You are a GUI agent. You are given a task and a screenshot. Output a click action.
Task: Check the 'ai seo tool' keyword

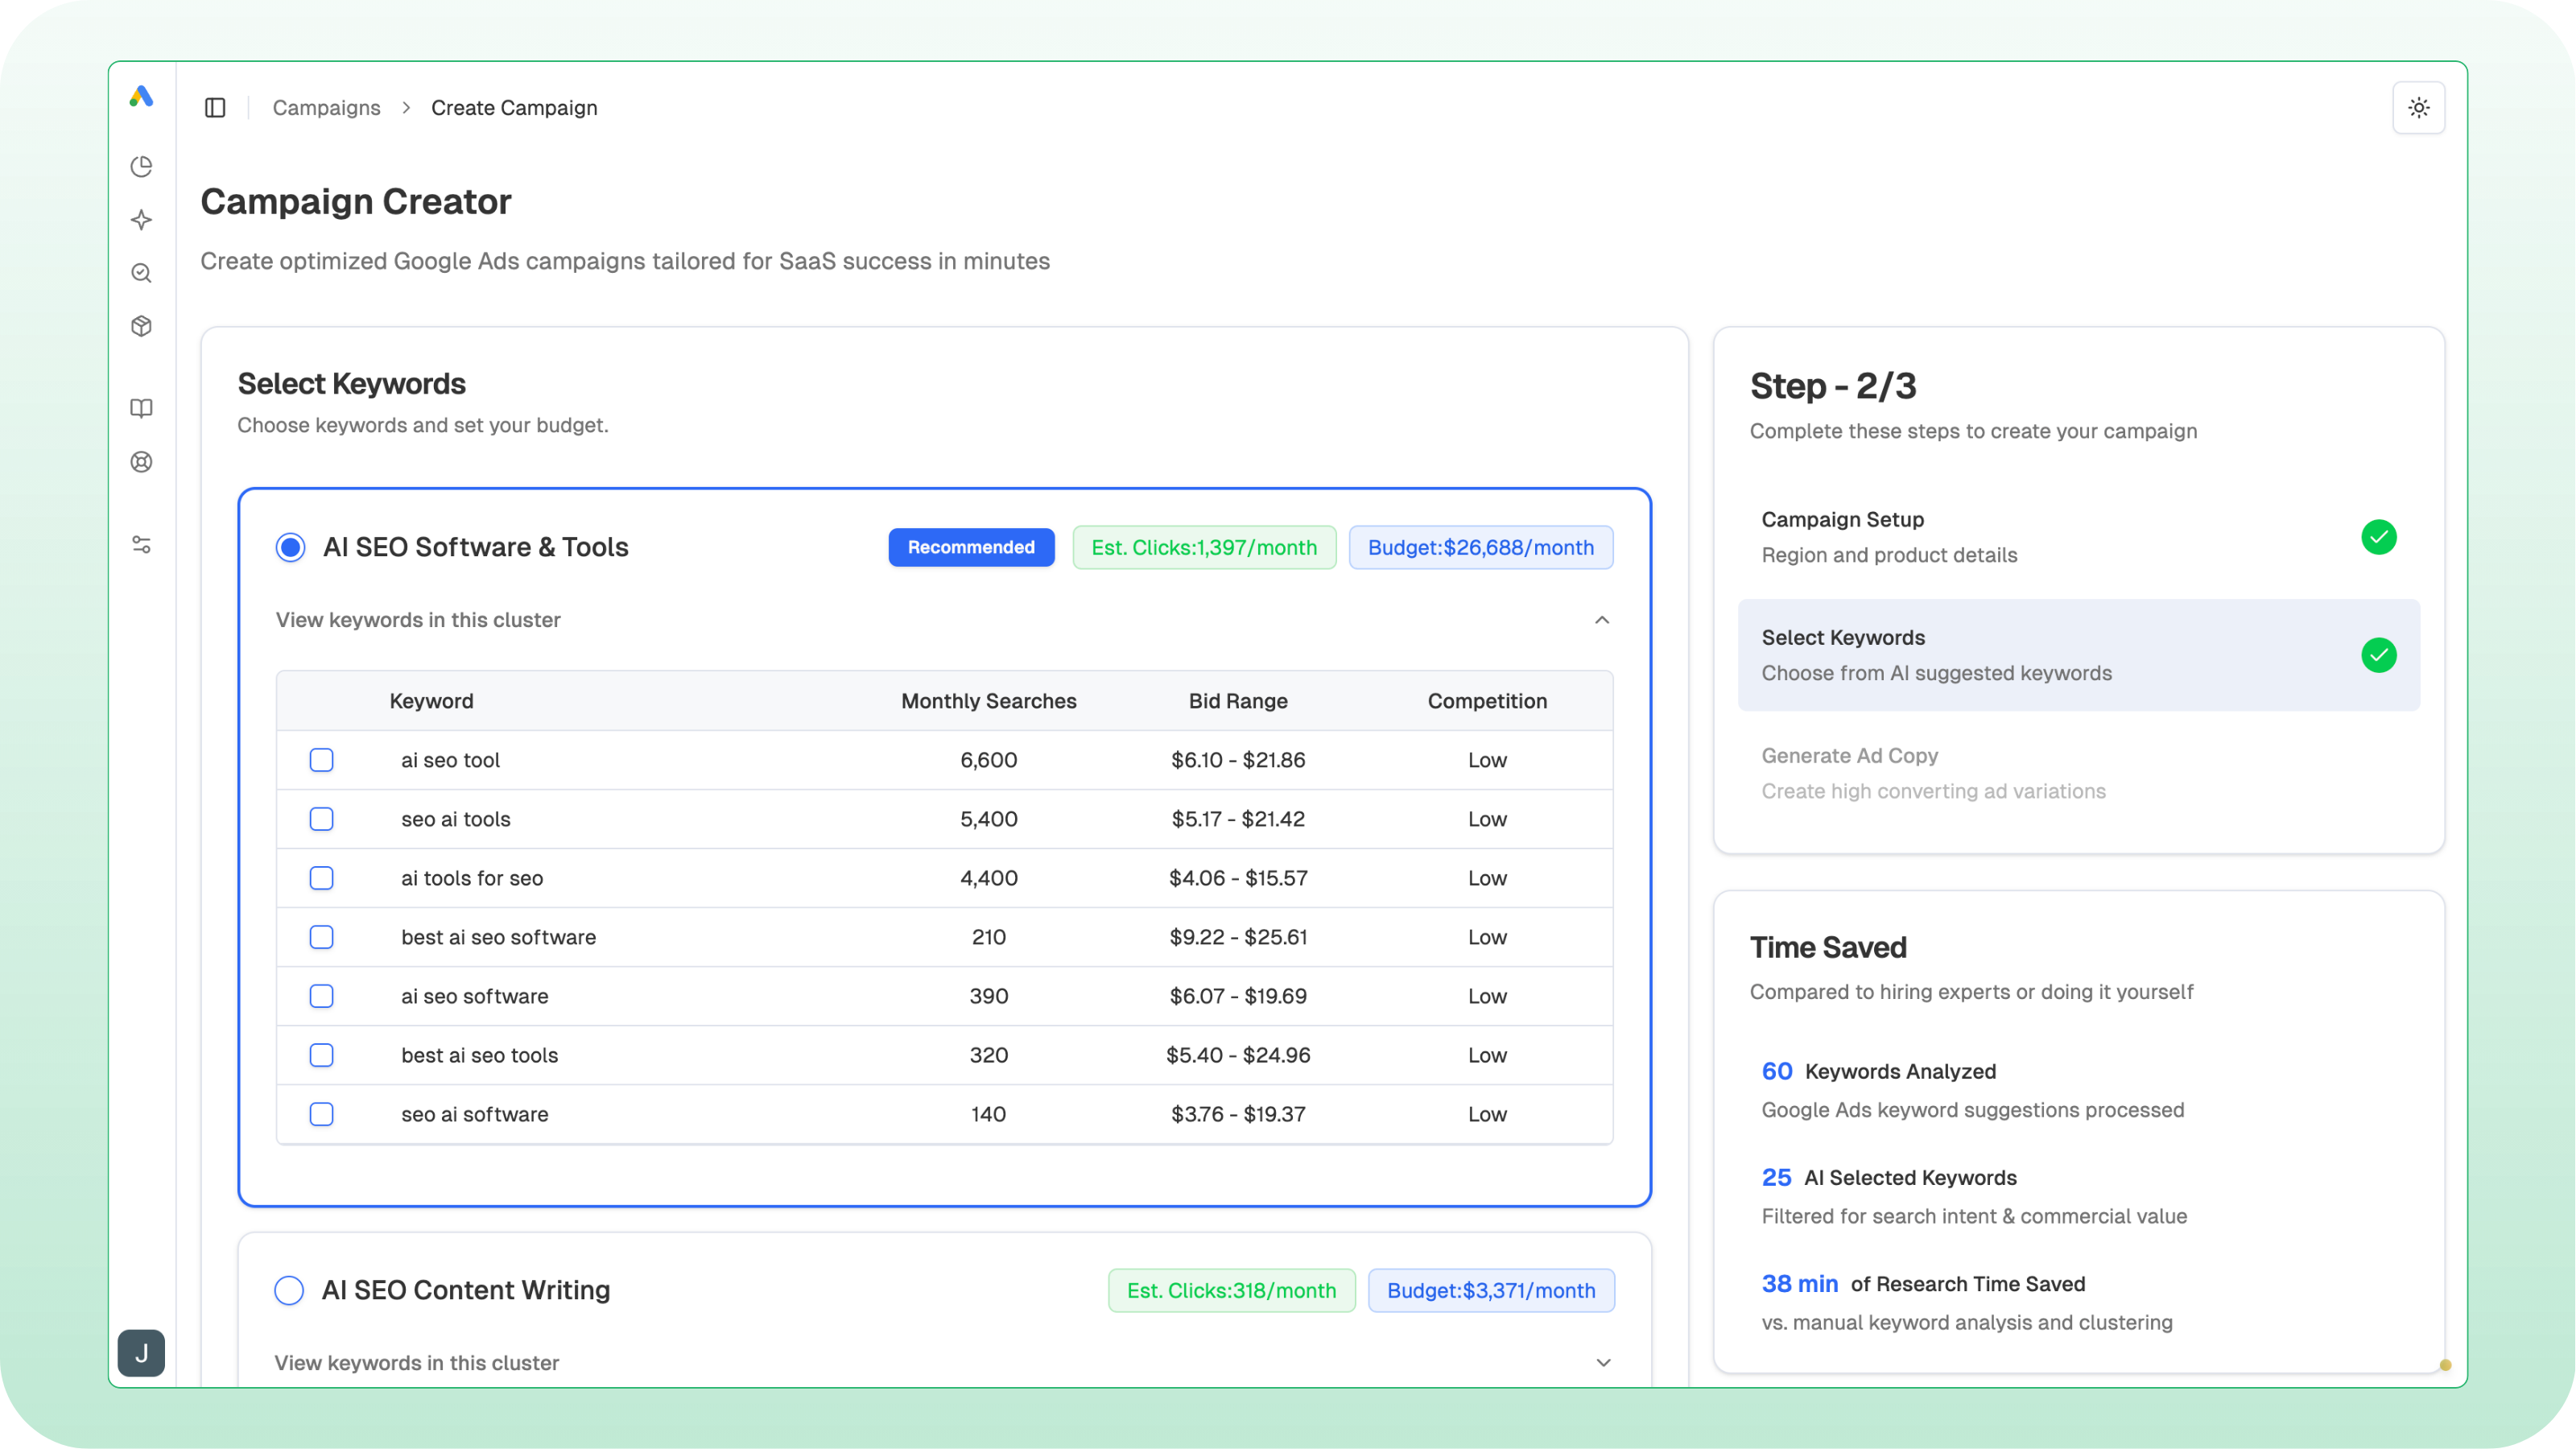321,760
